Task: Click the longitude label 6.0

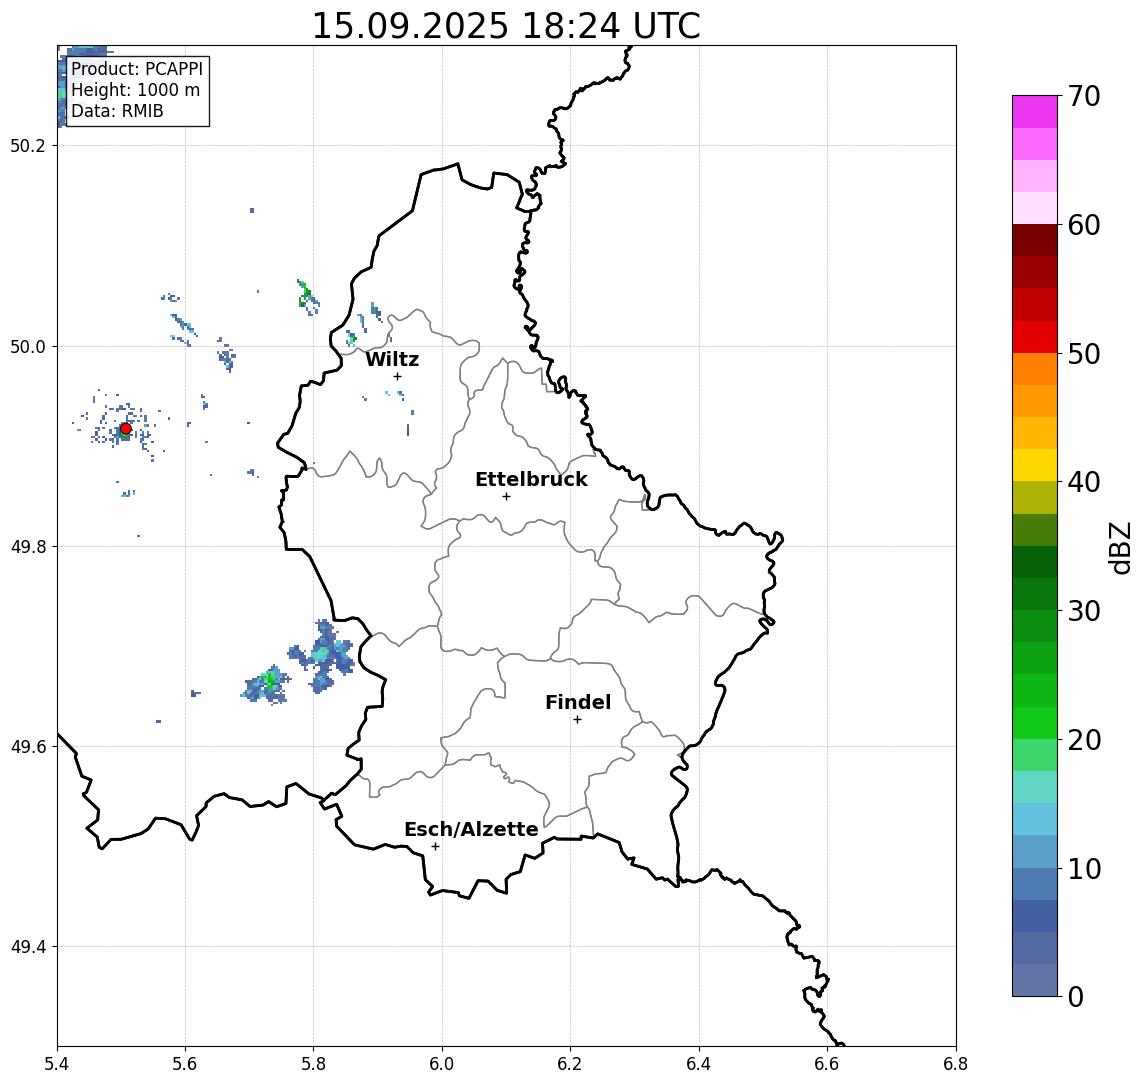Action: tap(443, 1064)
